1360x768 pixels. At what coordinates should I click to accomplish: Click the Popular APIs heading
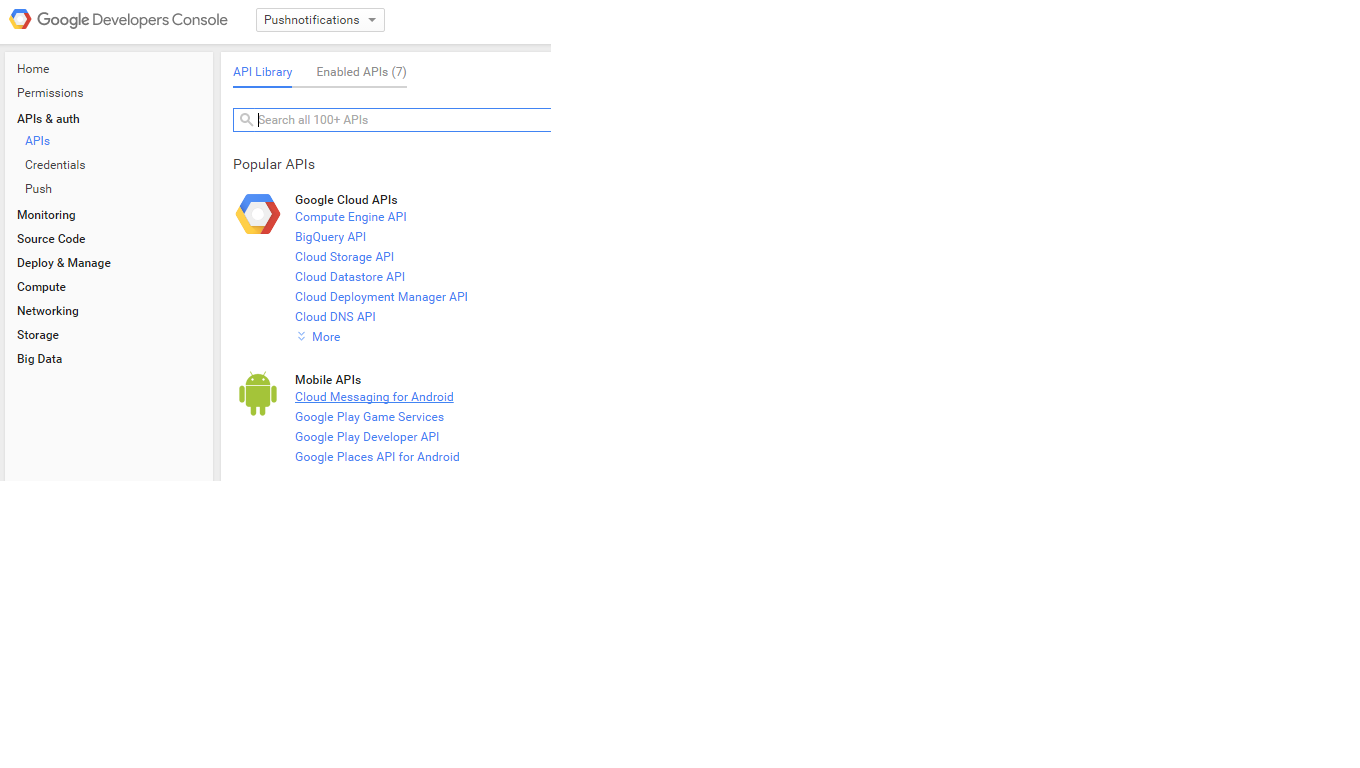[x=274, y=164]
